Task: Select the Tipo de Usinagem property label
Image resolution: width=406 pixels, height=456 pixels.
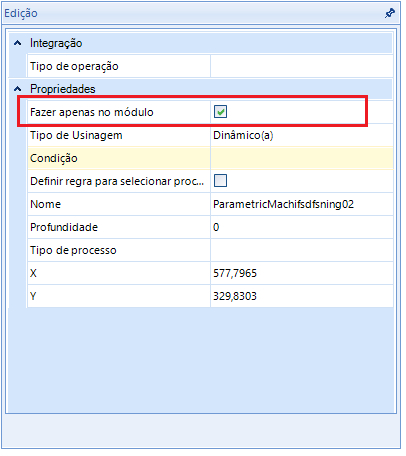Action: [x=77, y=136]
